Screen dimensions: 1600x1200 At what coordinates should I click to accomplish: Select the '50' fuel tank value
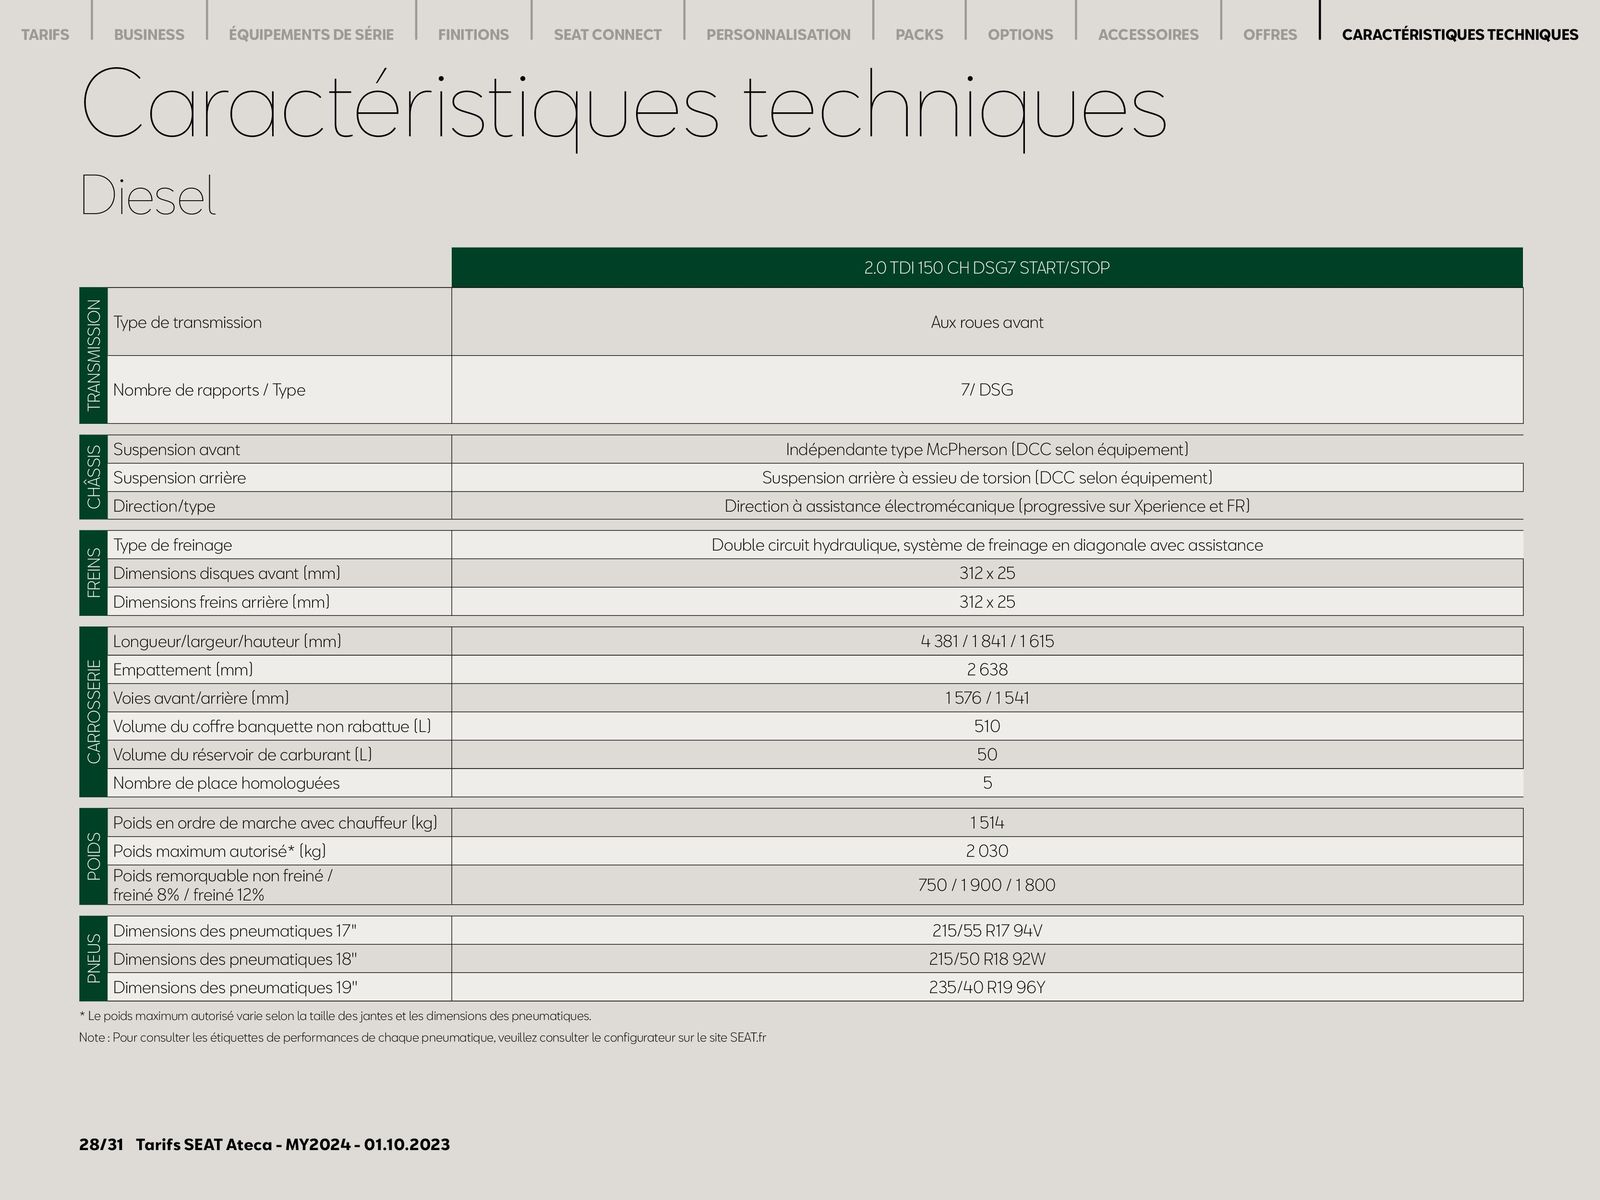[987, 755]
